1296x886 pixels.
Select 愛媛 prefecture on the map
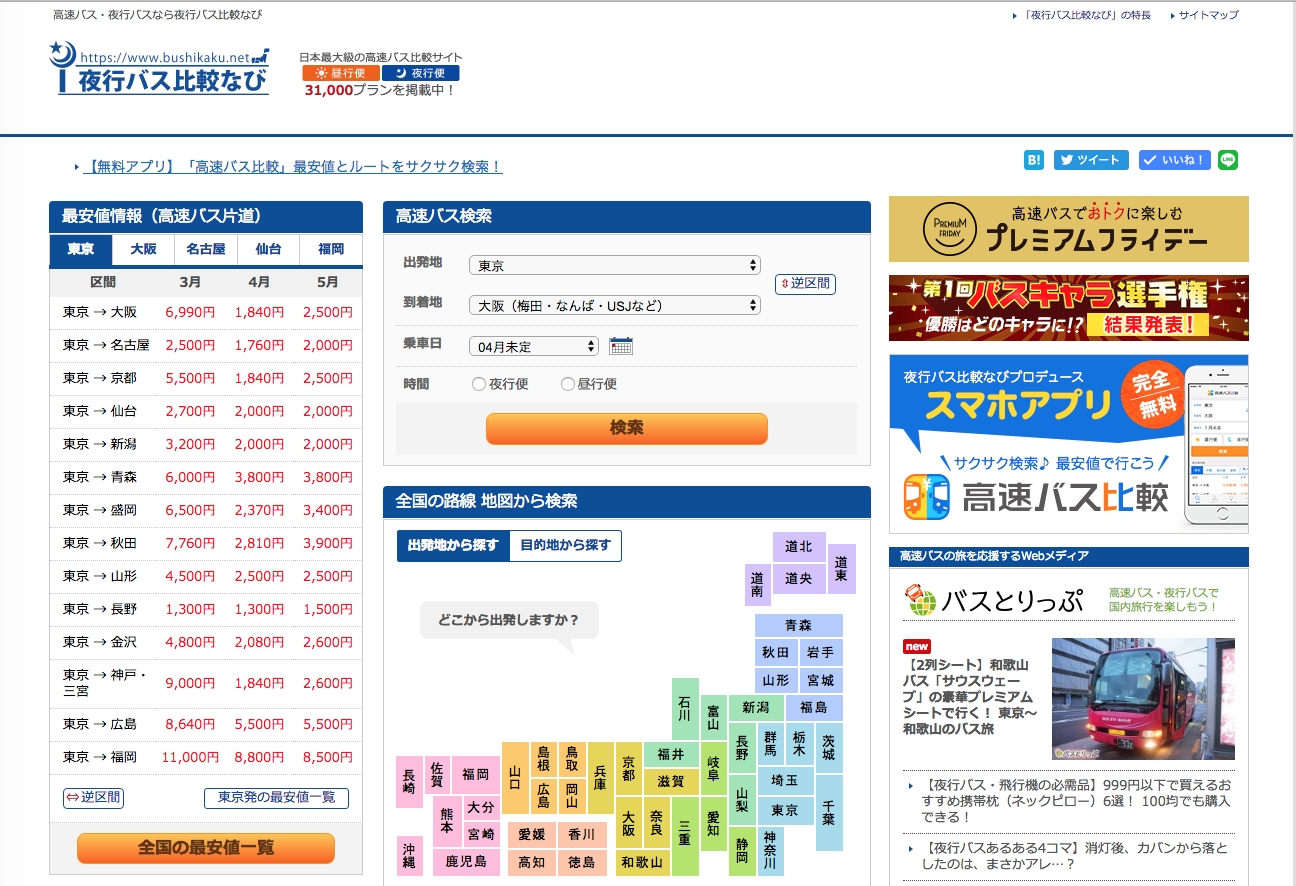[531, 833]
